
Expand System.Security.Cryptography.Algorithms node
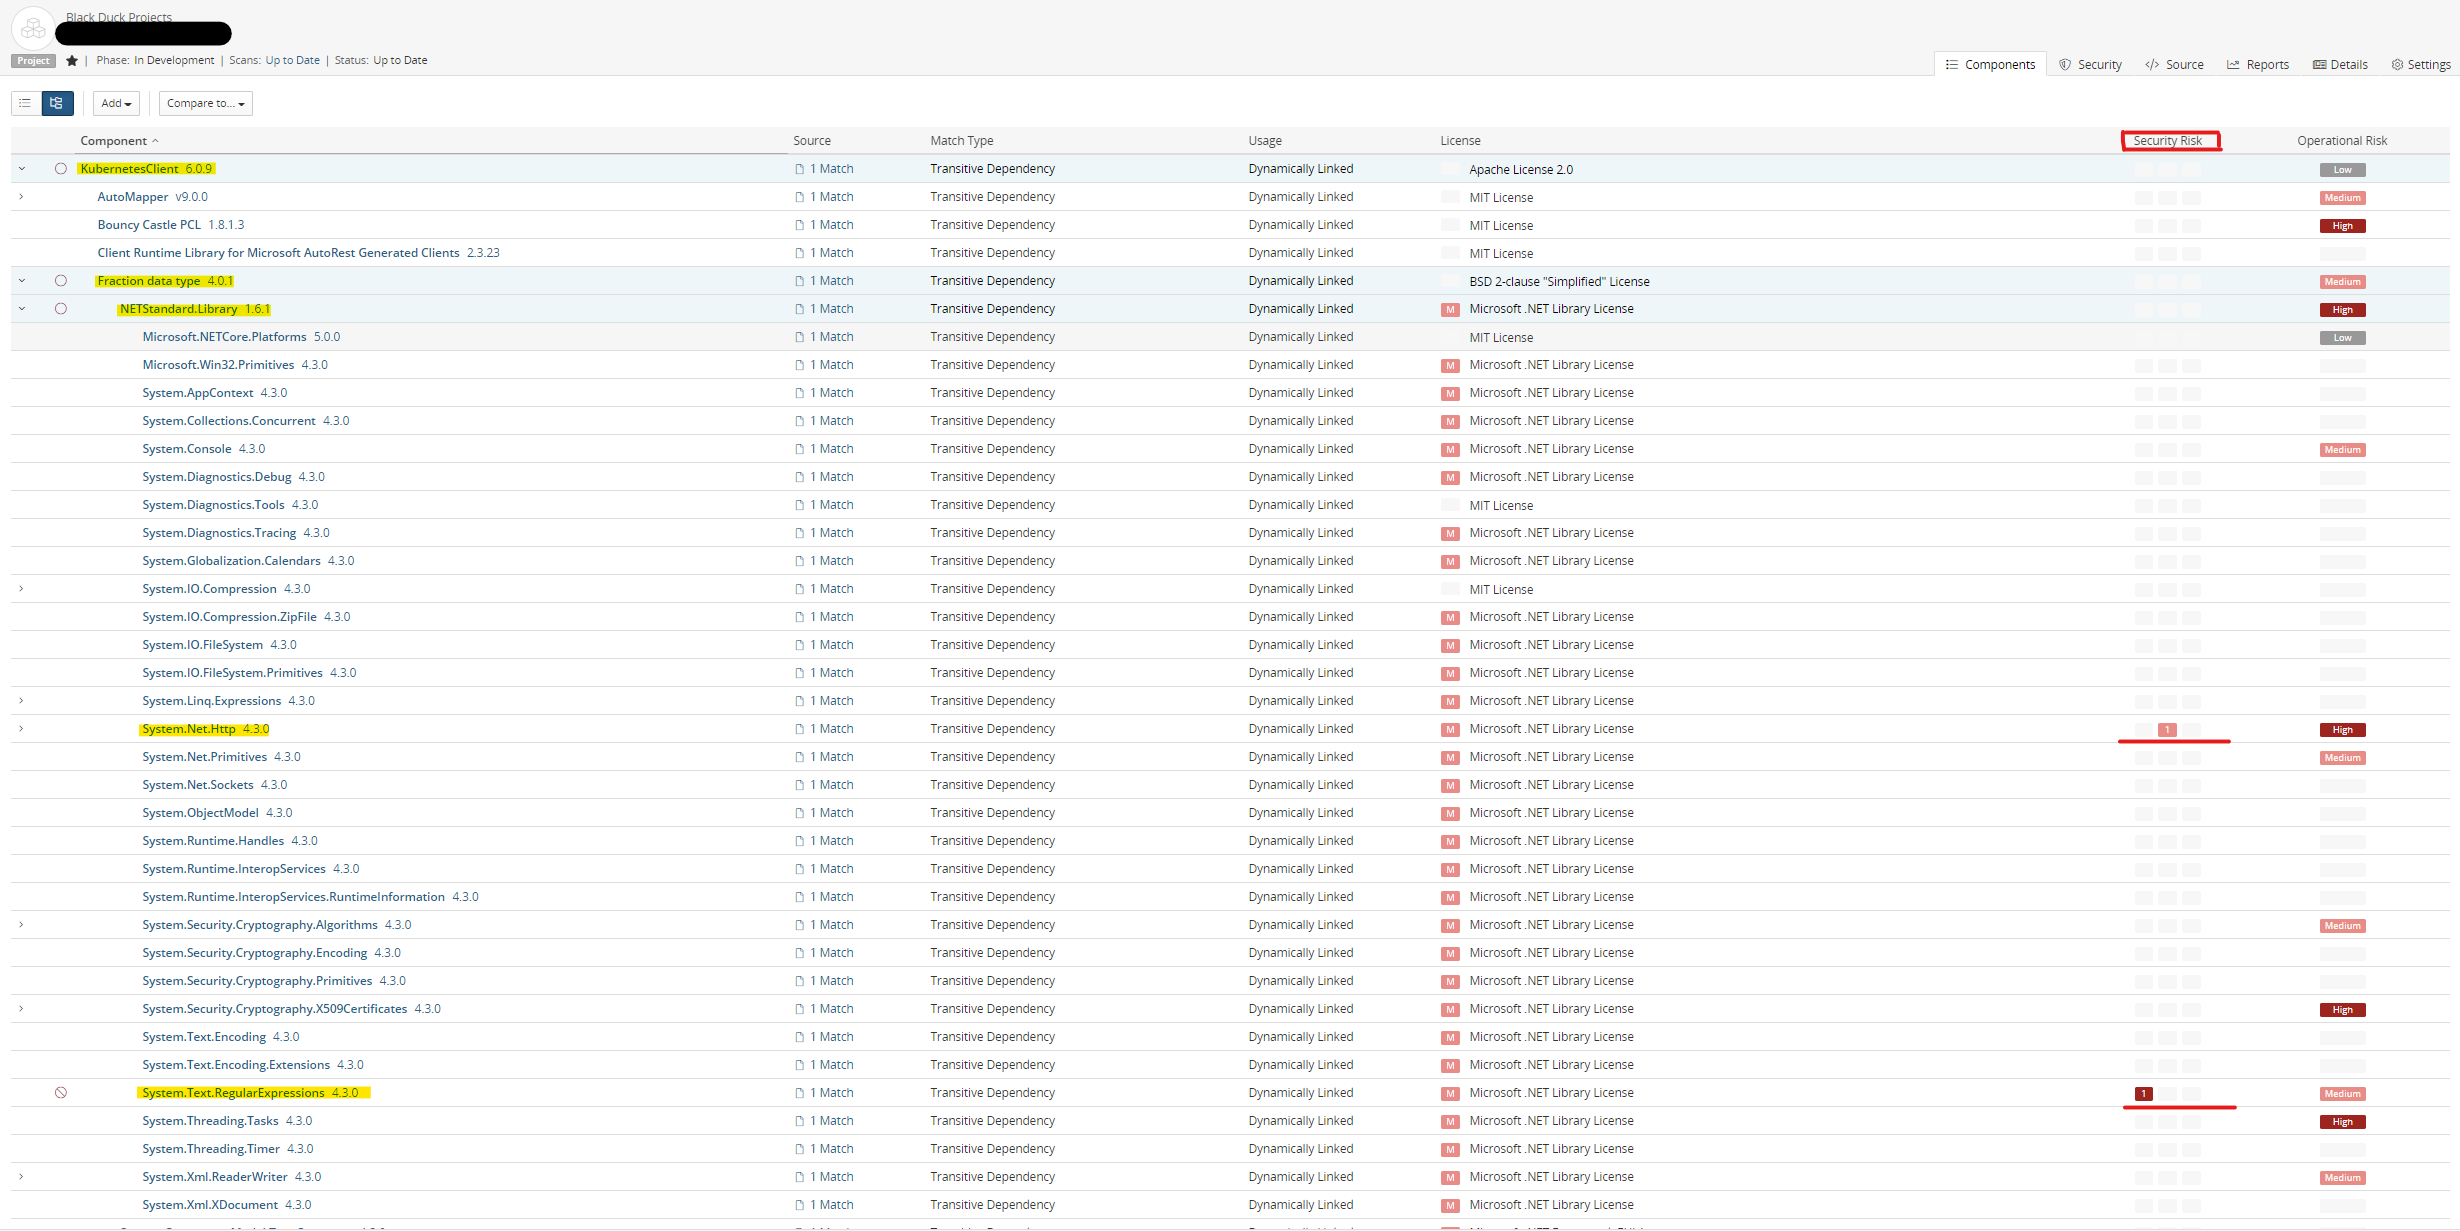click(22, 925)
